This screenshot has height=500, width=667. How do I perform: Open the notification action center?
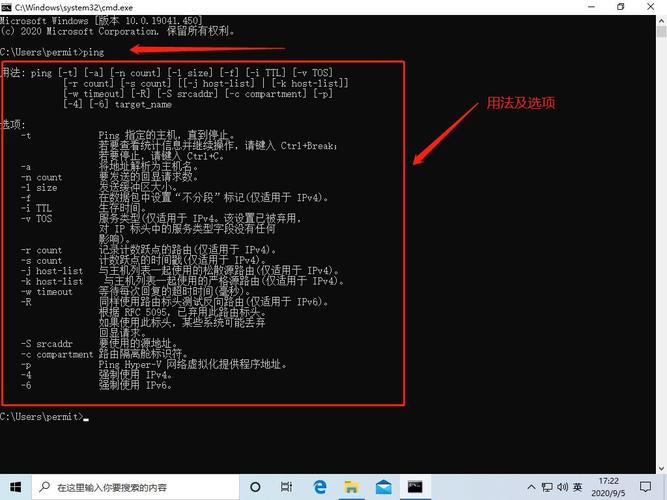tap(645, 487)
